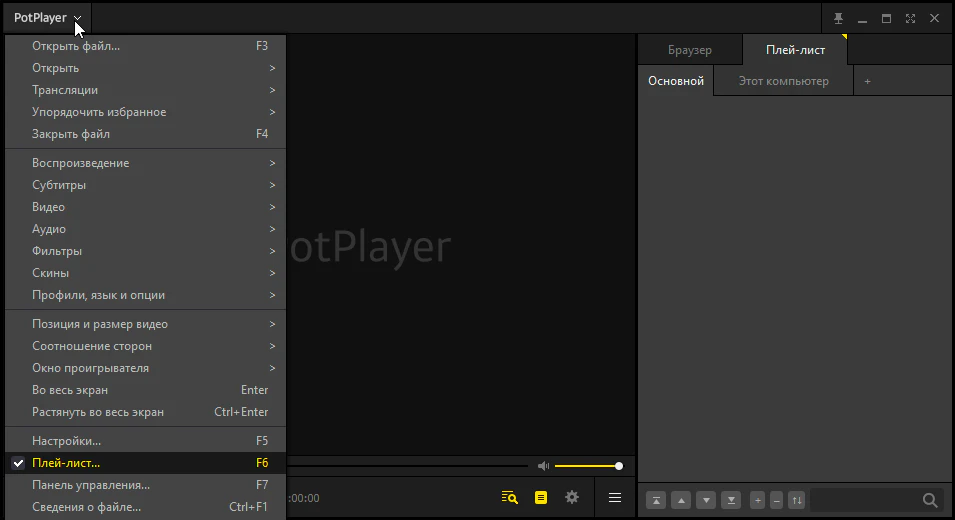The height and width of the screenshot is (520, 955).
Task: Expand the Субтитры submenu
Action: click(59, 185)
